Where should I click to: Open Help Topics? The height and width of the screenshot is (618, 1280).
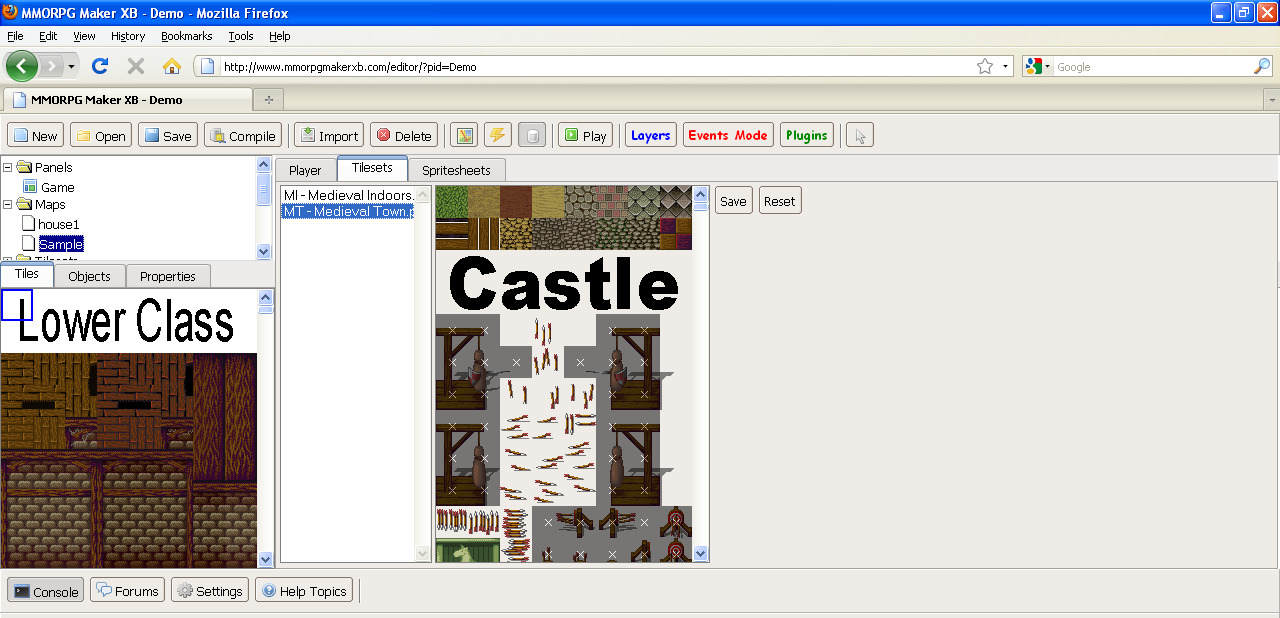(304, 591)
